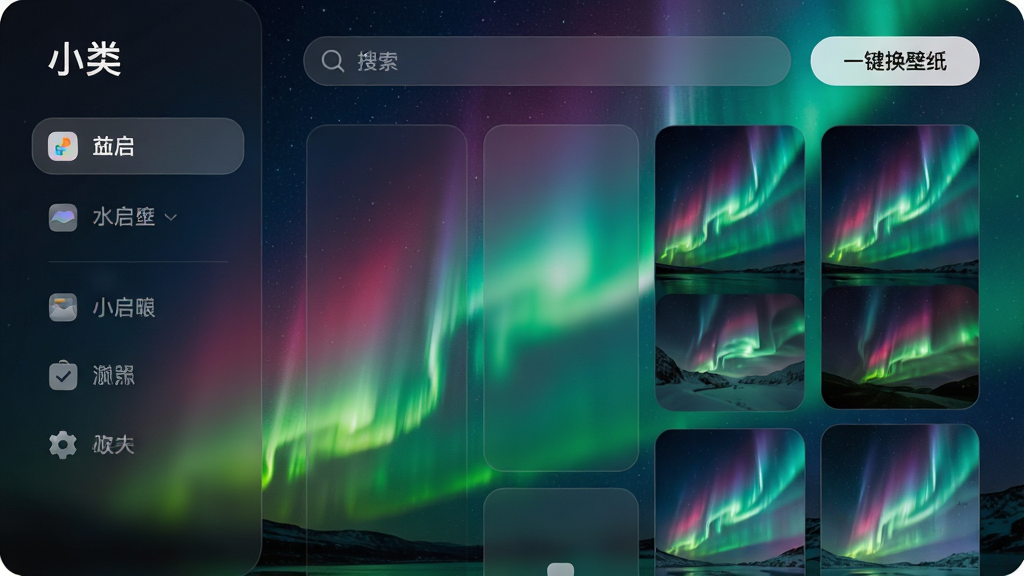Image resolution: width=1024 pixels, height=576 pixels.
Task: Click the 一键换壁纸 button
Action: click(x=895, y=61)
